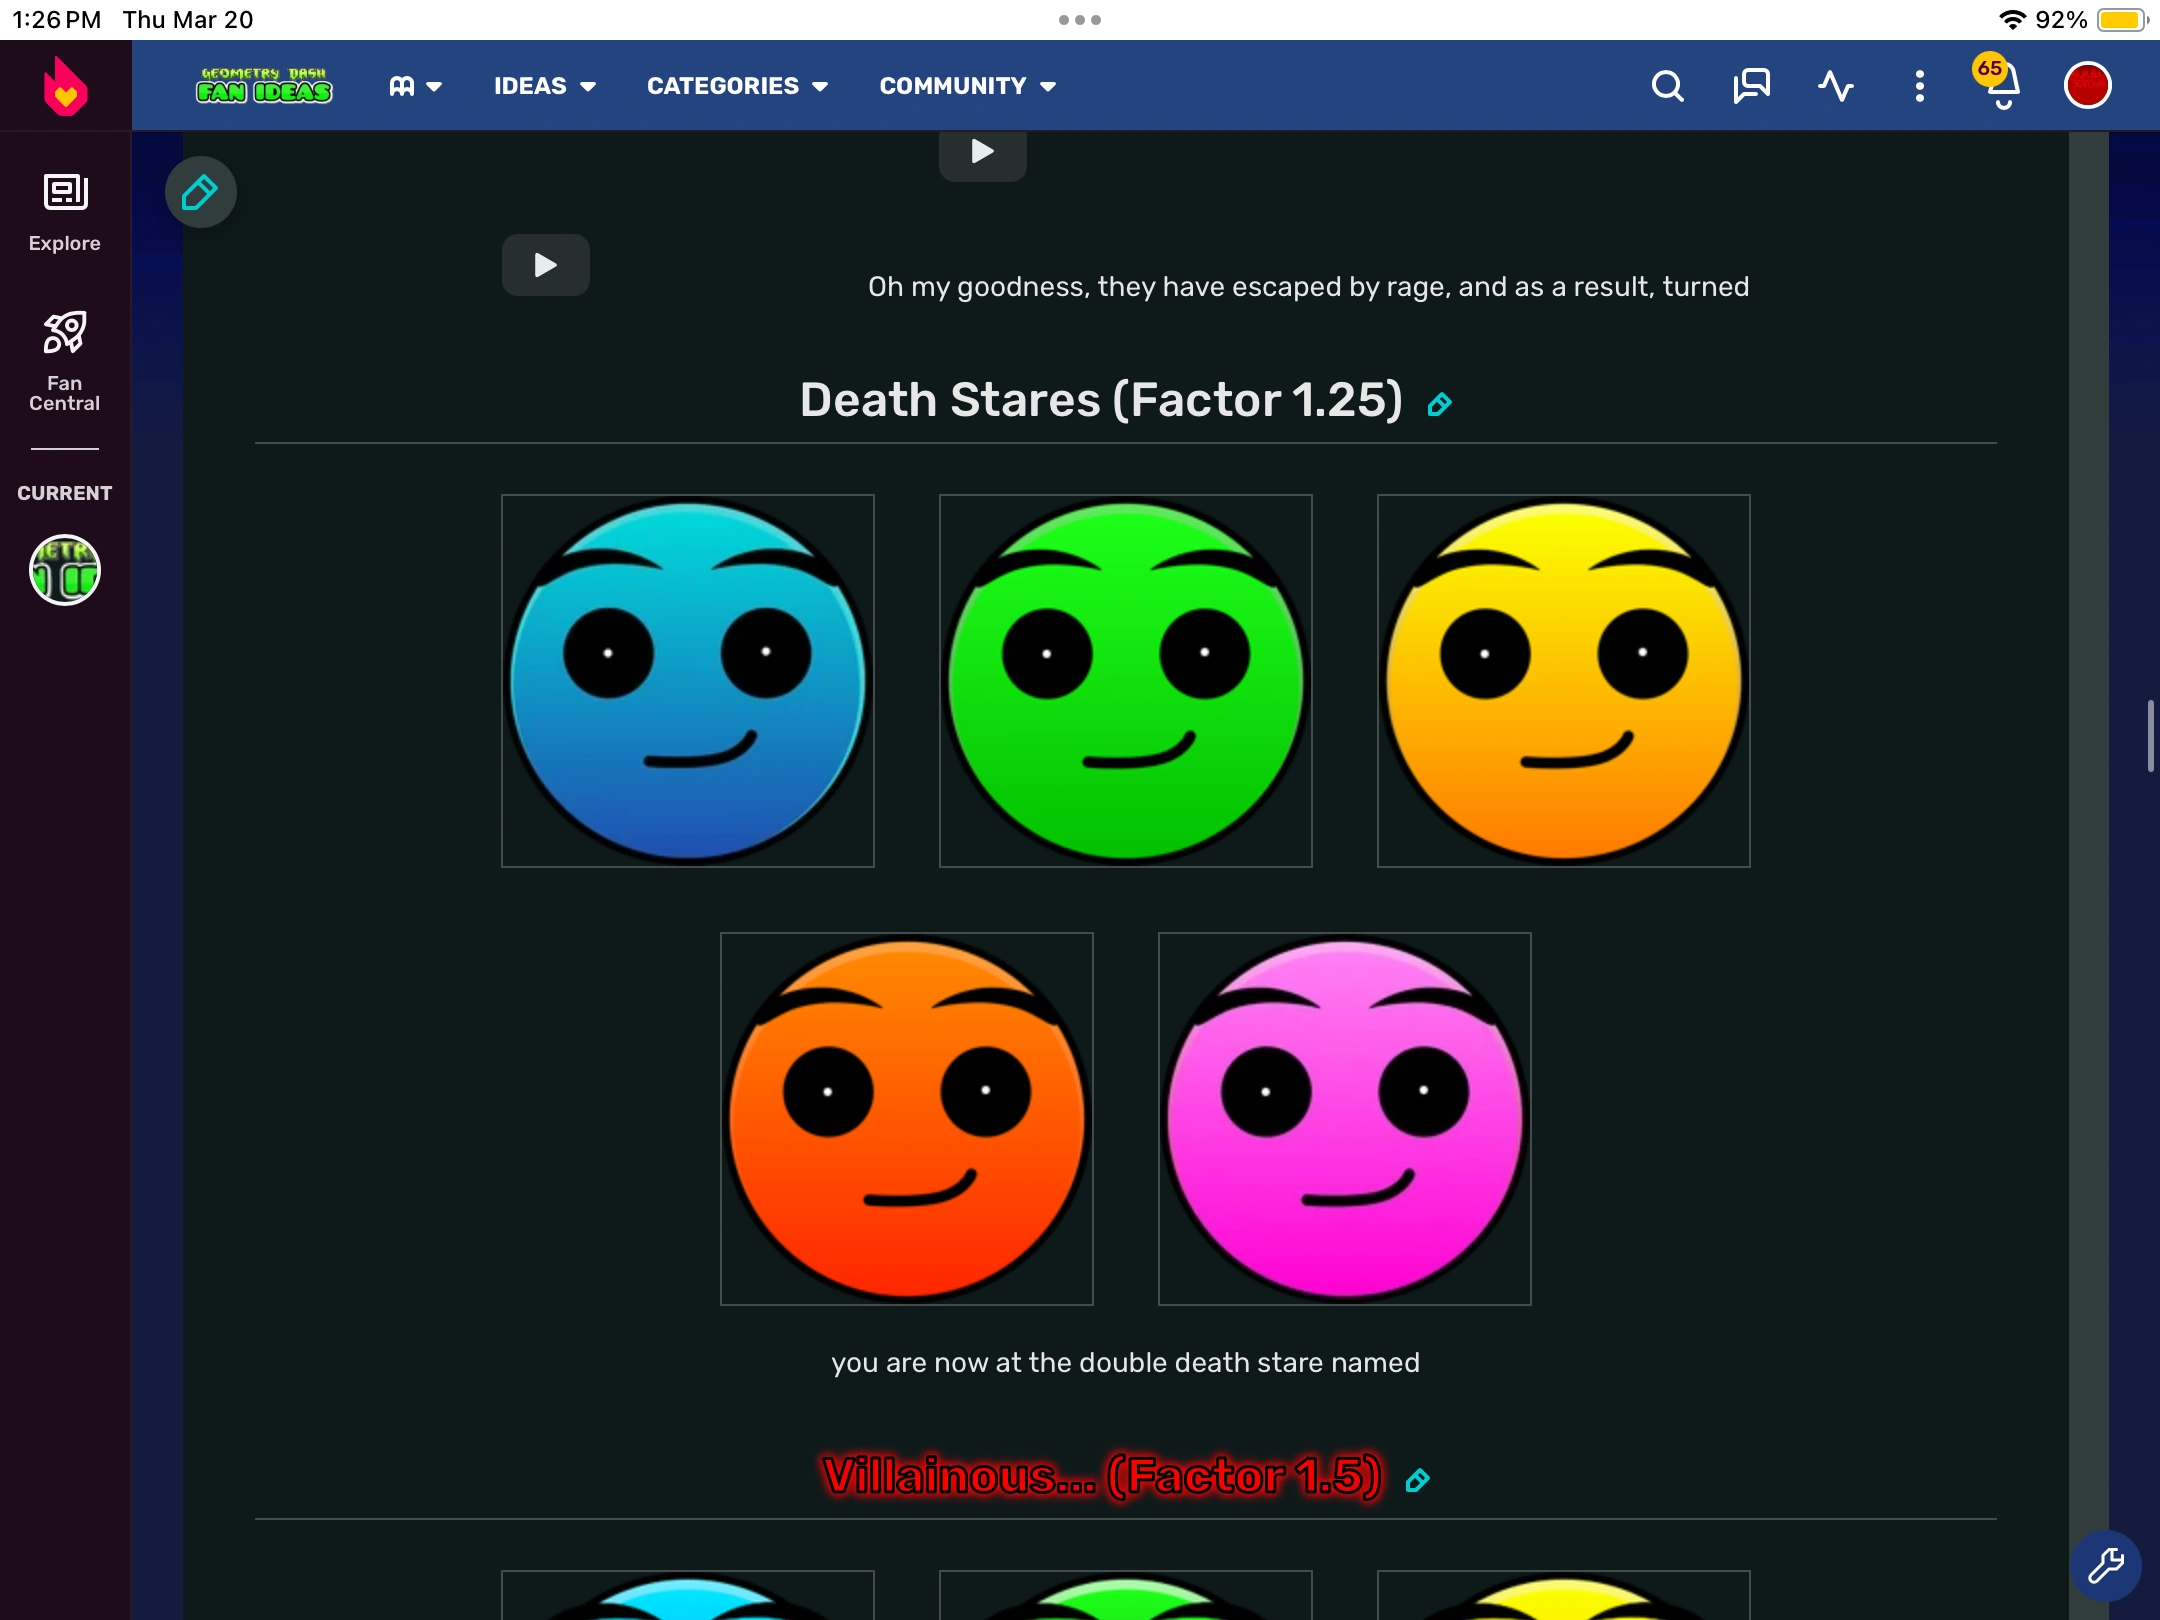
Task: Edit the Villainous section pencil link
Action: pyautogui.click(x=1417, y=1480)
